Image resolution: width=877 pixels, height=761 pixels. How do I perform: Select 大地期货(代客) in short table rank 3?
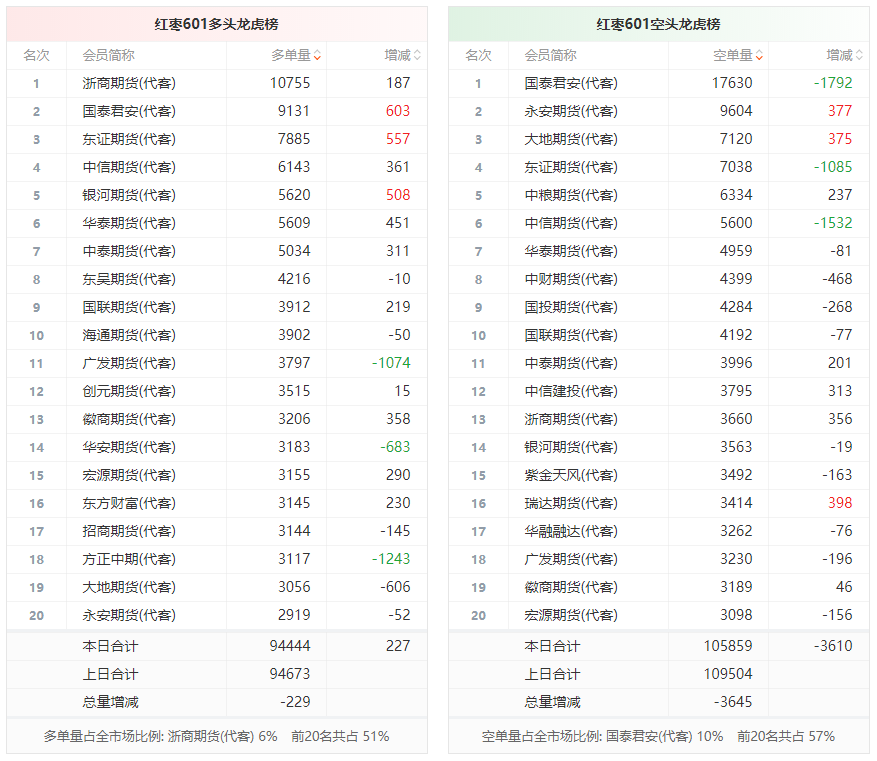click(571, 139)
